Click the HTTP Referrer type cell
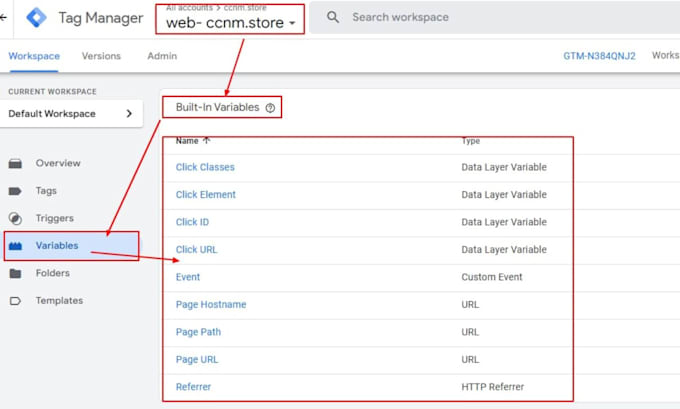The height and width of the screenshot is (409, 680). [x=493, y=387]
